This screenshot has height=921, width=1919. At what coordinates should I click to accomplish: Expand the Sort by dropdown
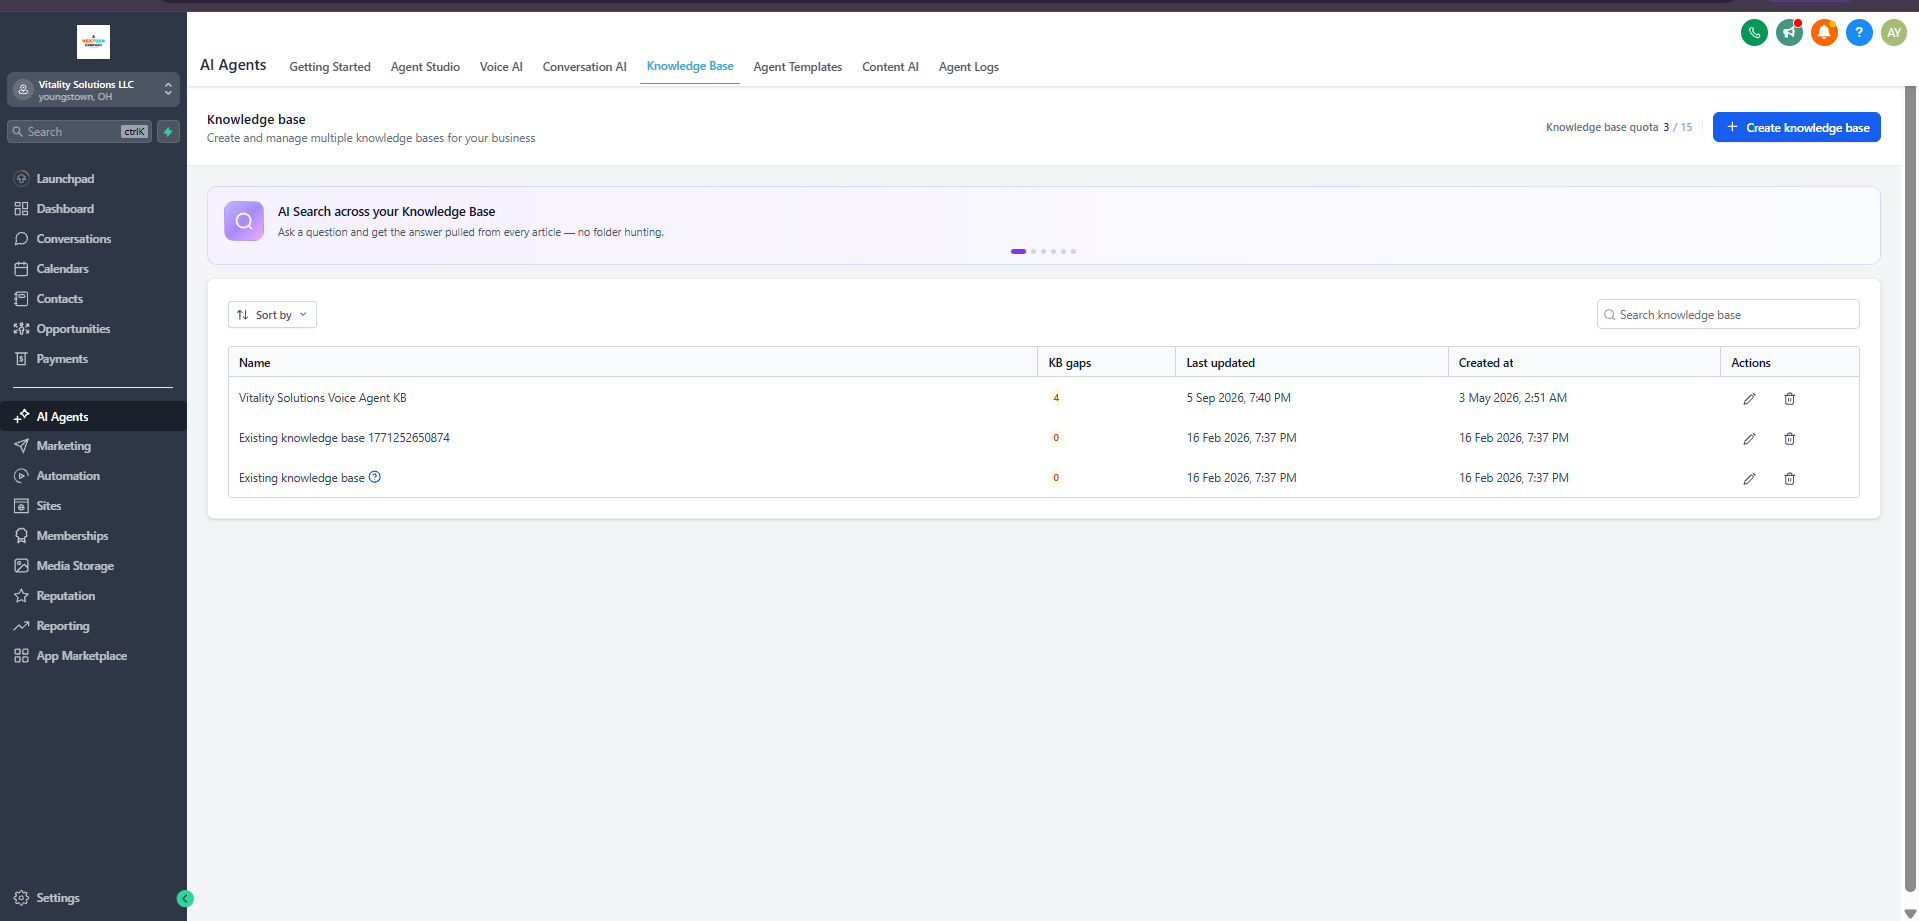click(x=272, y=315)
